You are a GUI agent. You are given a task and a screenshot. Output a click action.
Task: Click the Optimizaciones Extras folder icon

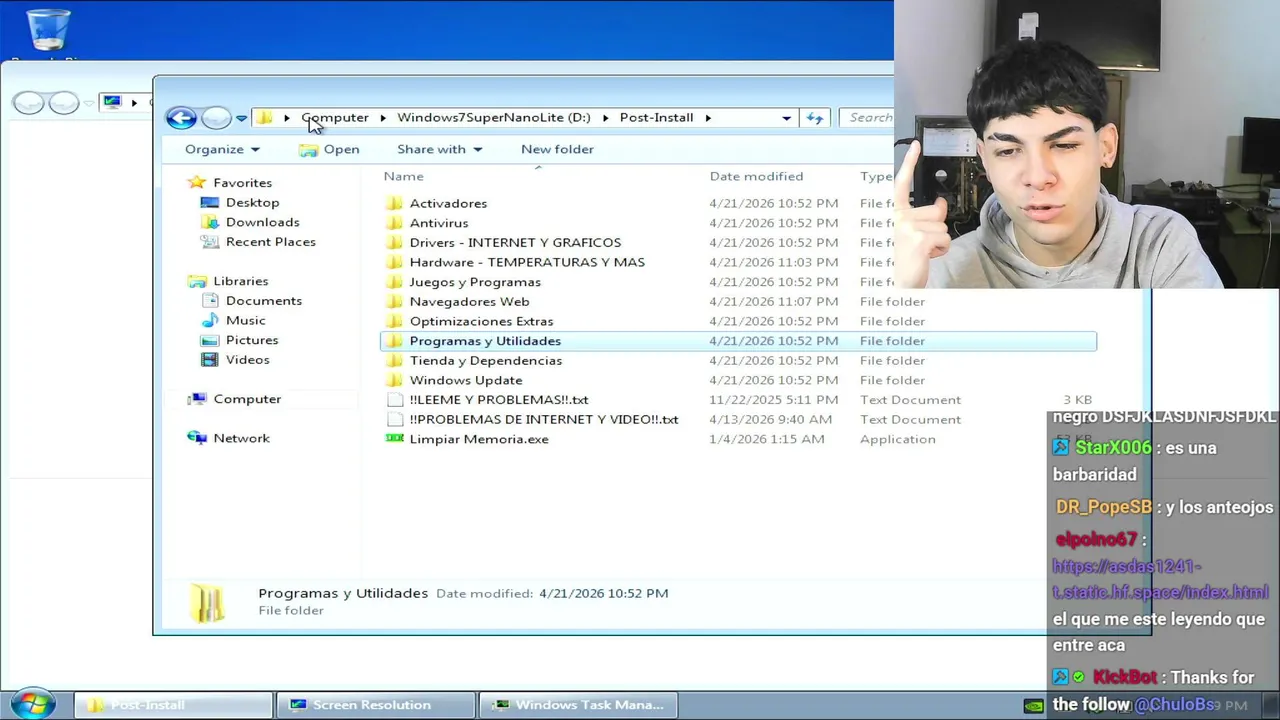coord(394,321)
